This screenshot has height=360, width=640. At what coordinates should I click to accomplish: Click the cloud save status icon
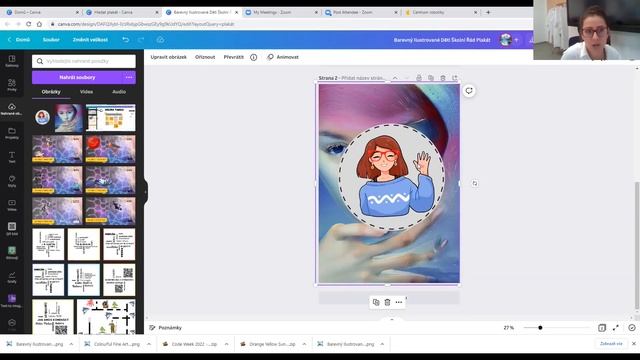coord(160,40)
